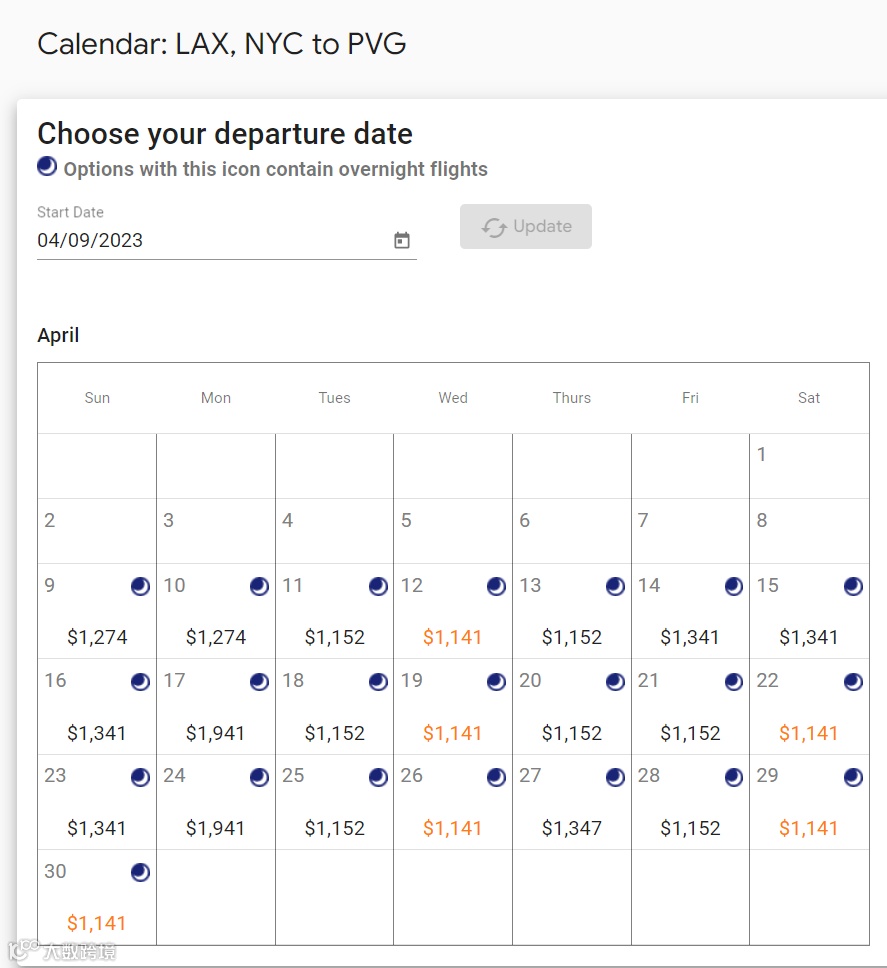Click date cell for April 5
This screenshot has width=887, height=968.
(452, 531)
